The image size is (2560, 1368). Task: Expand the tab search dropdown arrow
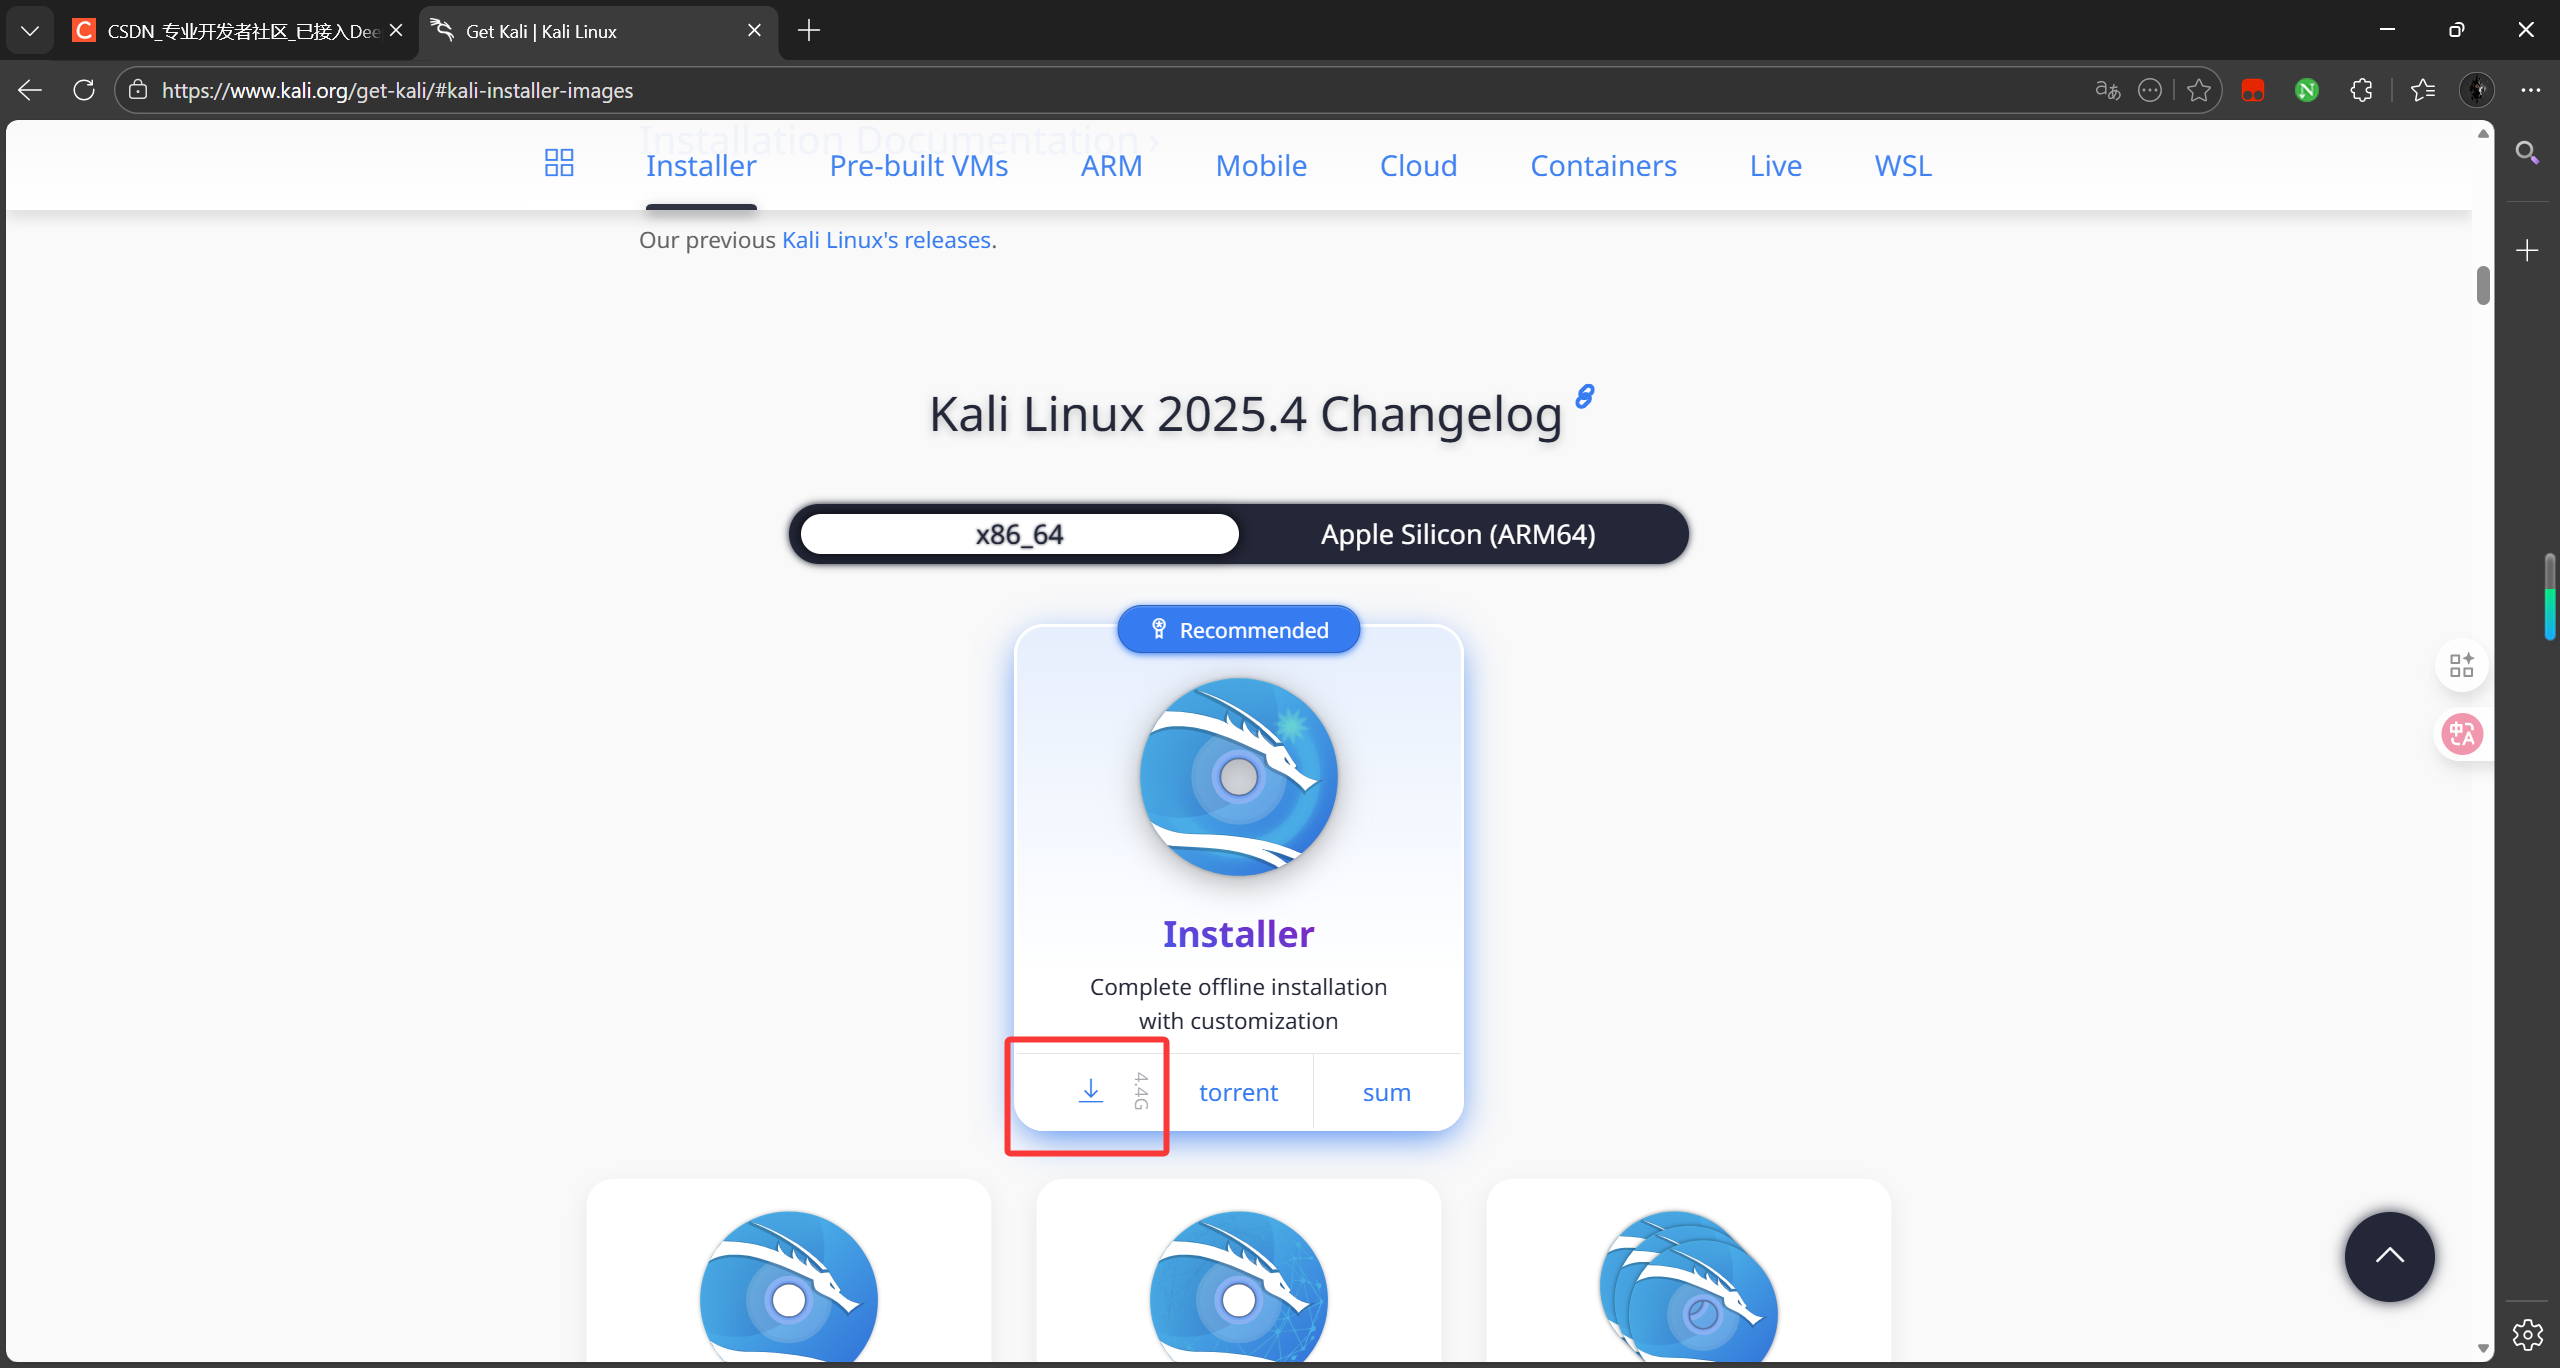[30, 31]
